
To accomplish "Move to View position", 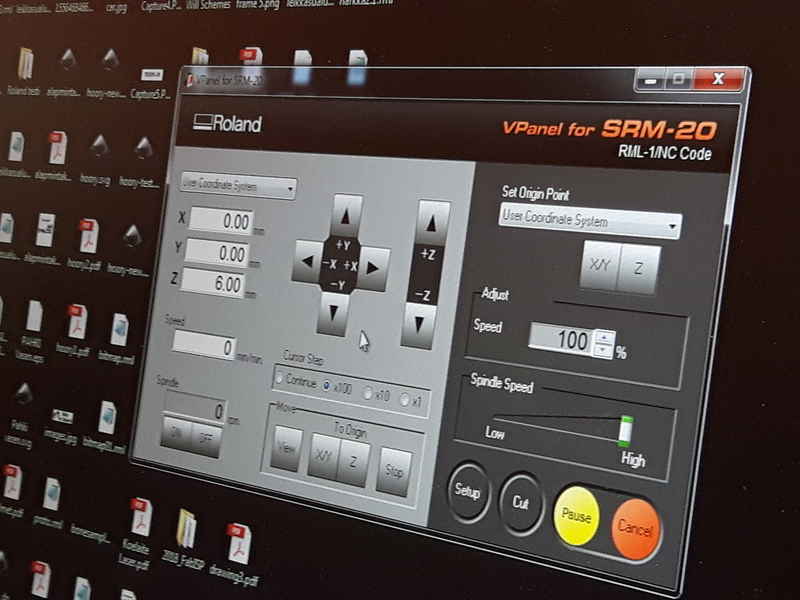I will point(287,449).
